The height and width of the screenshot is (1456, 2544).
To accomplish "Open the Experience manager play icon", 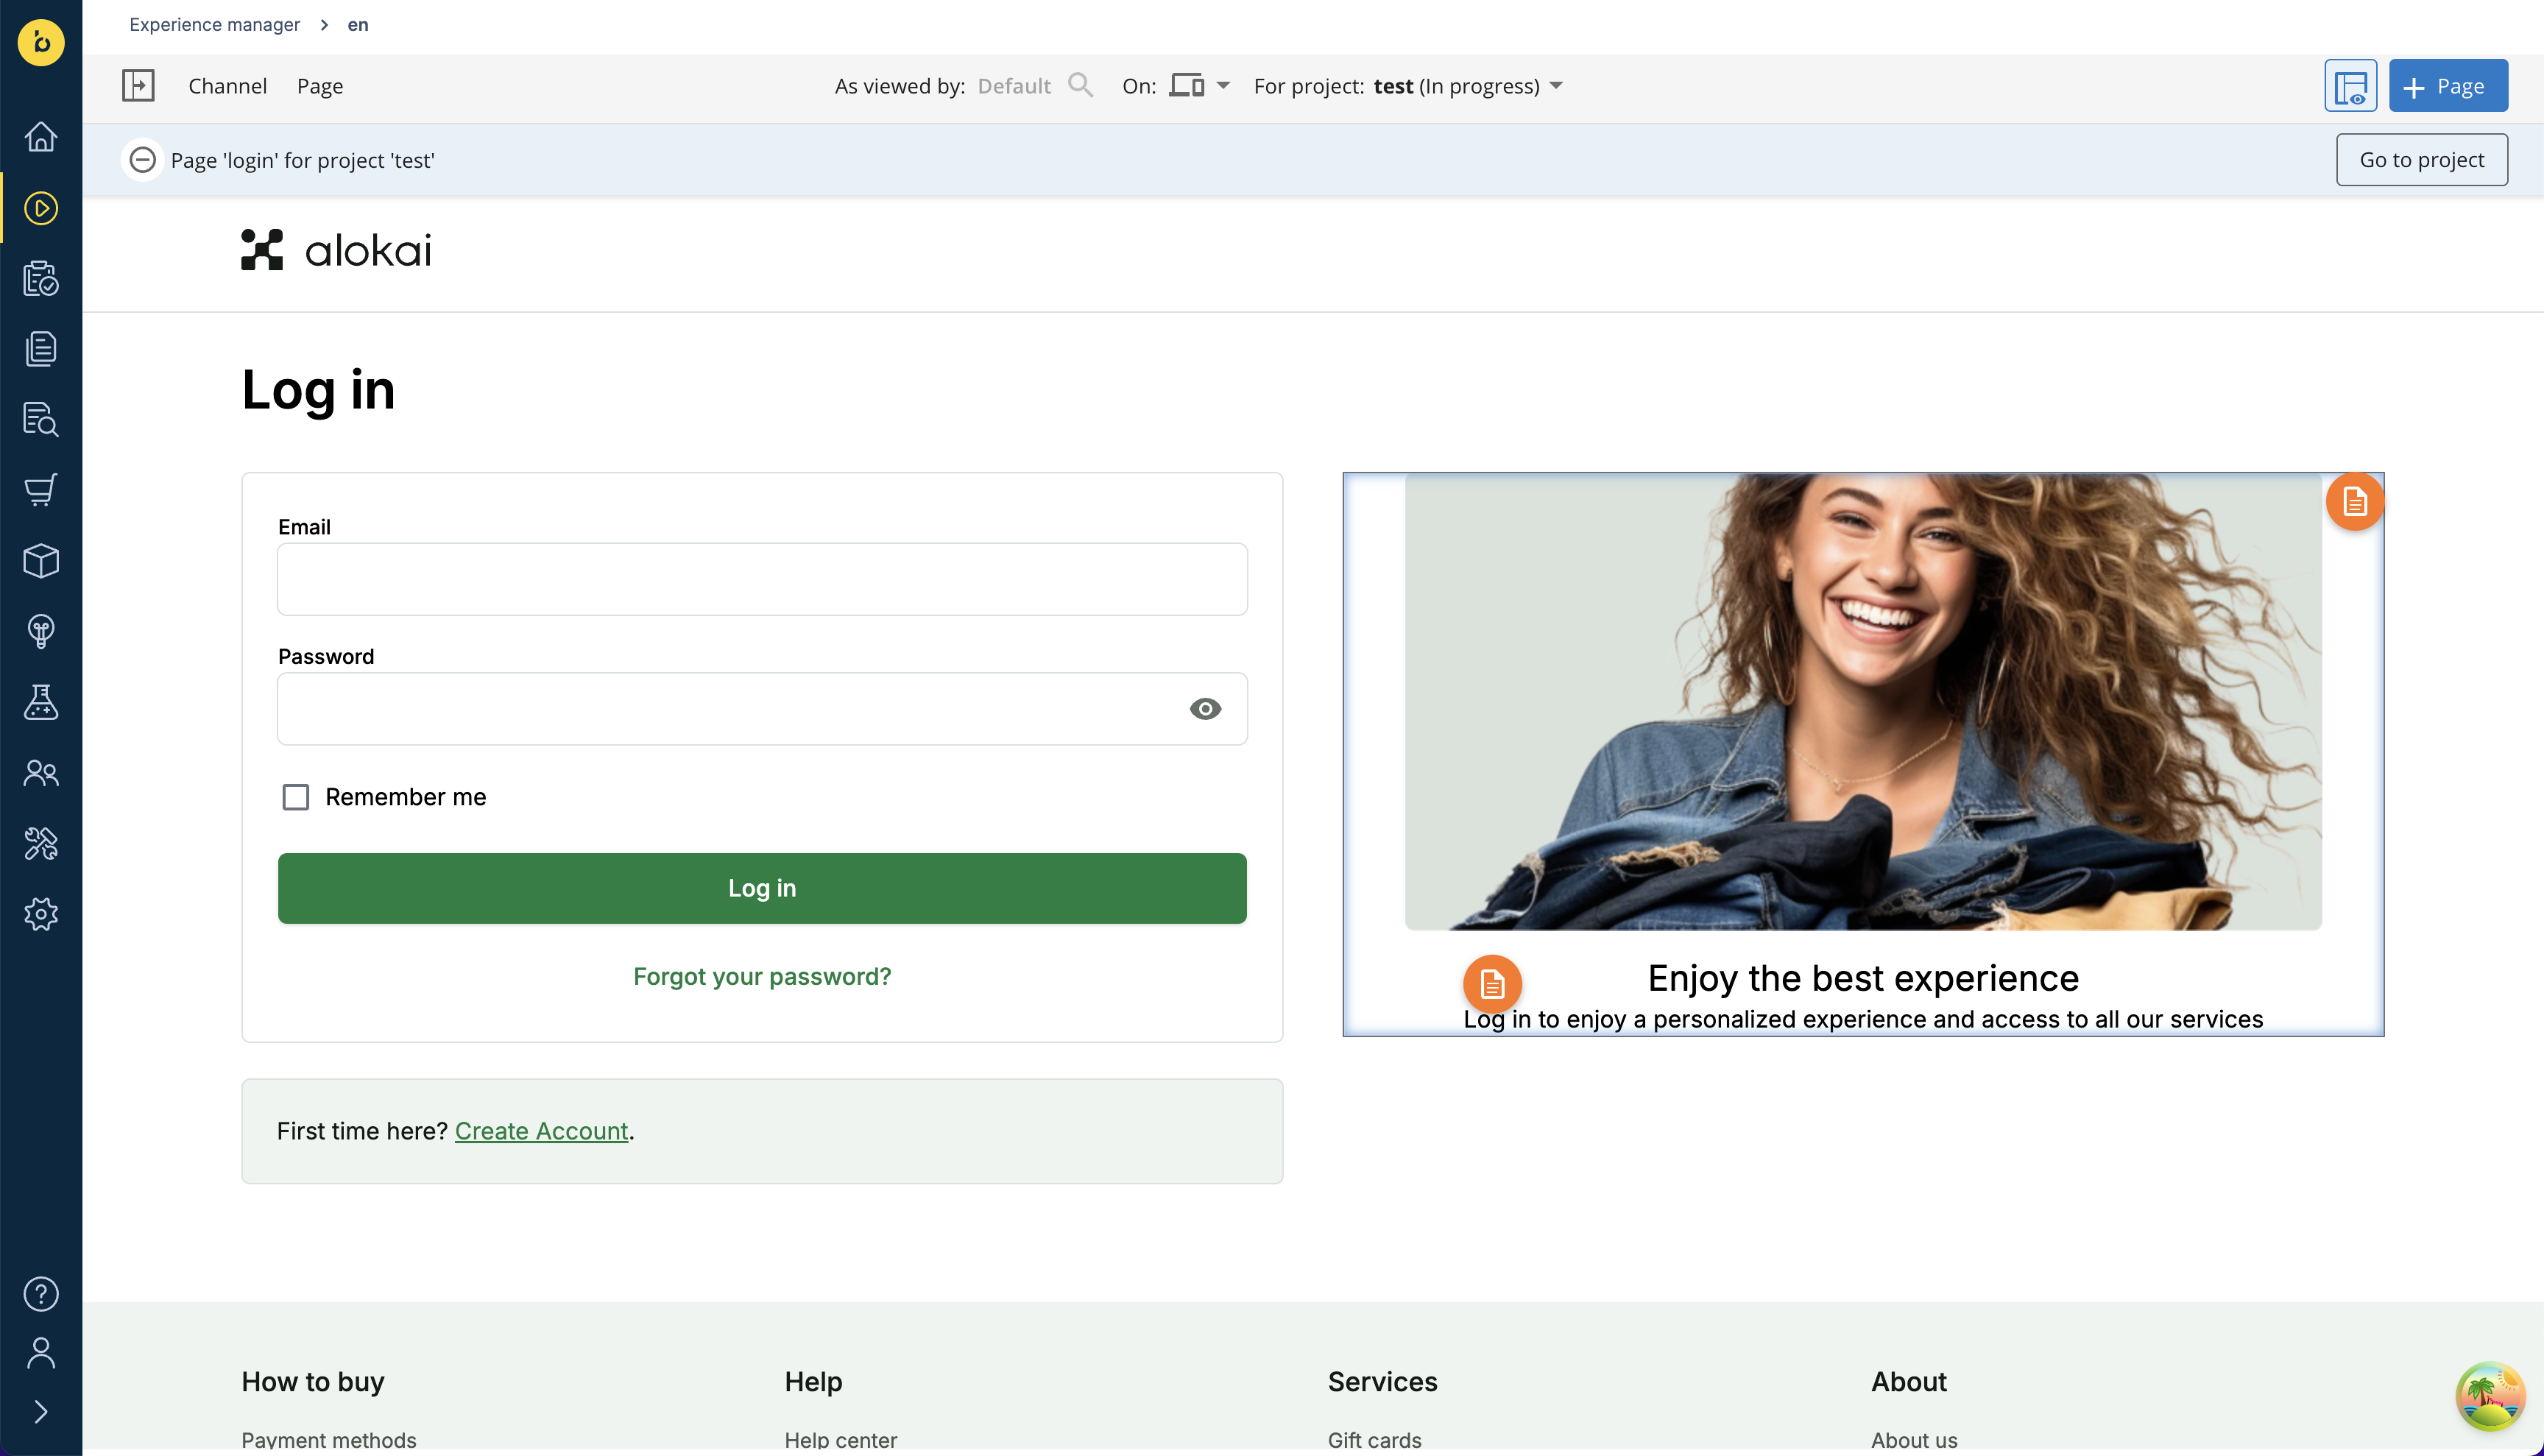I will click(x=41, y=208).
